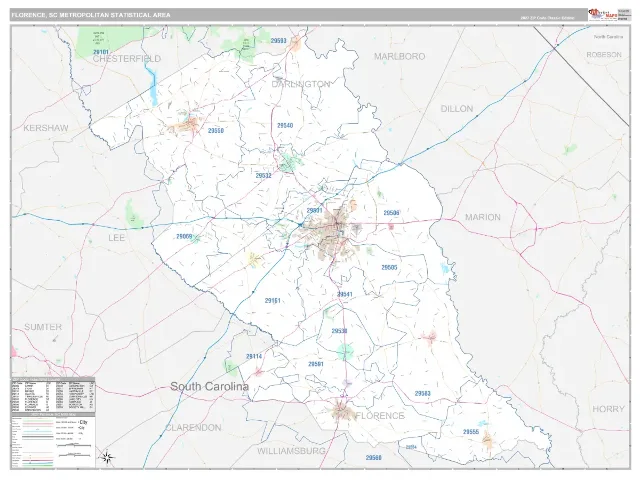
Task: Click the compass rose icon
Action: coord(107,458)
